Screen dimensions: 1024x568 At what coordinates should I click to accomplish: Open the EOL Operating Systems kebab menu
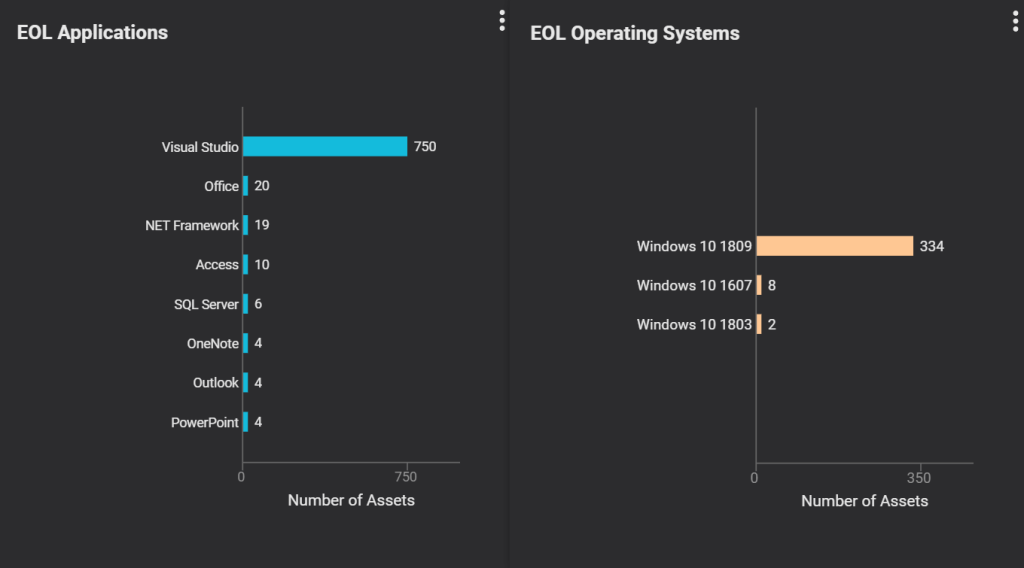click(1015, 21)
